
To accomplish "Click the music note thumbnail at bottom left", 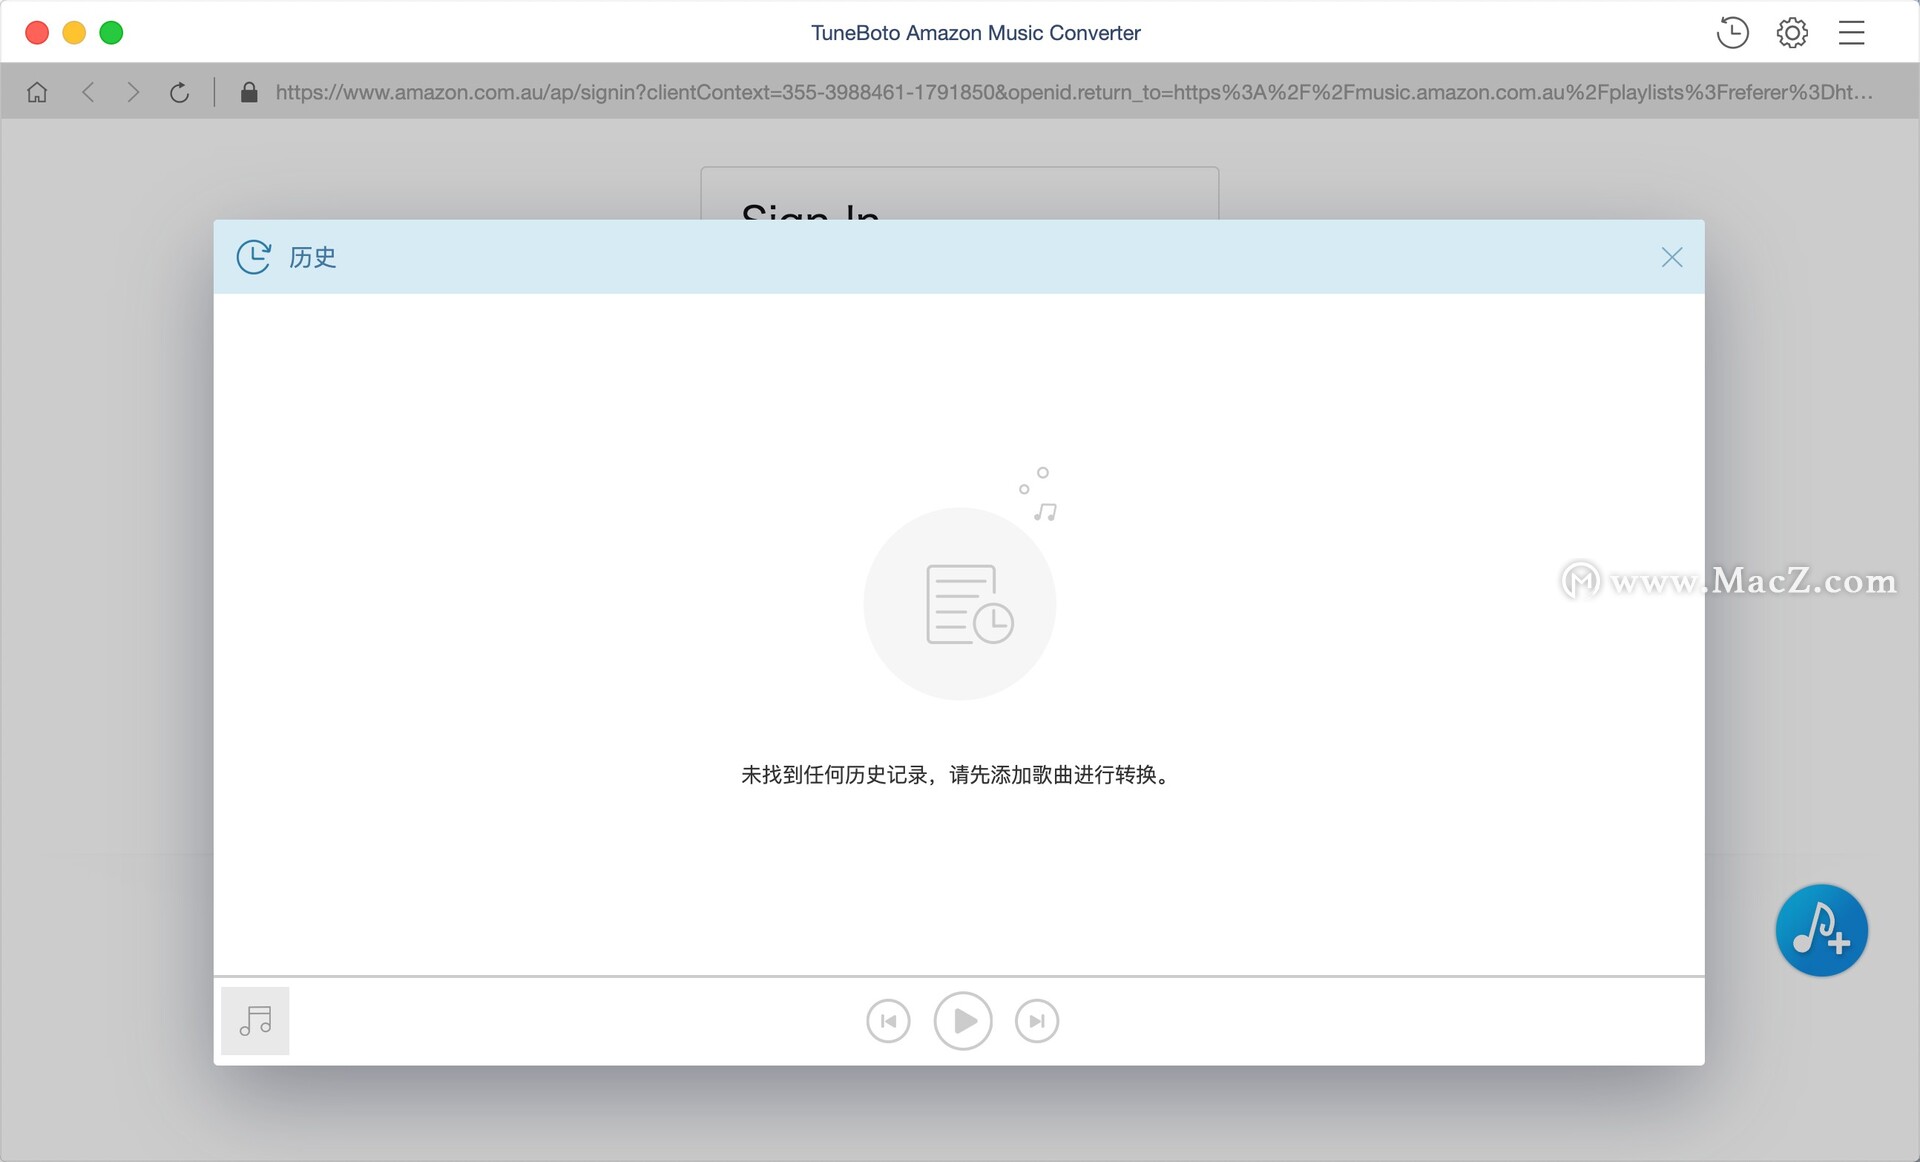I will pos(255,1020).
